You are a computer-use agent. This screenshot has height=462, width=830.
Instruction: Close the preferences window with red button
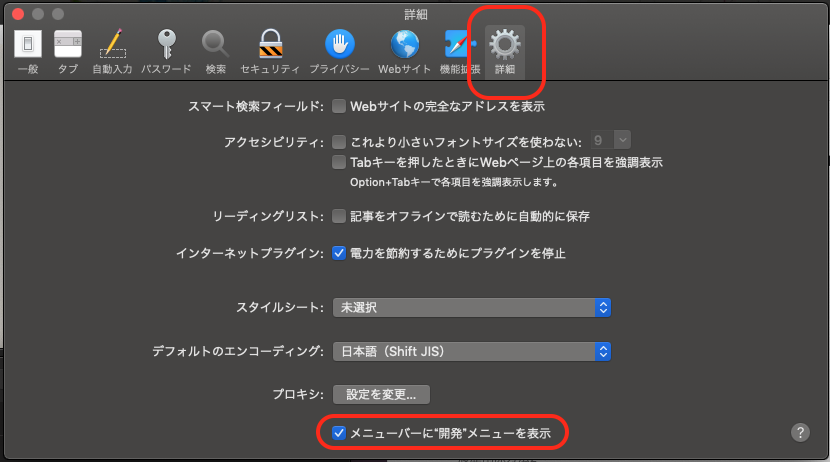tap(18, 14)
